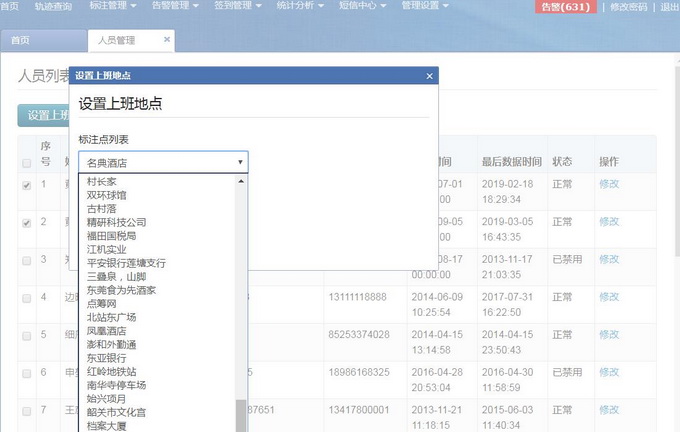
Task: Close the 人员管理 tab with its X icon
Action: 167,40
